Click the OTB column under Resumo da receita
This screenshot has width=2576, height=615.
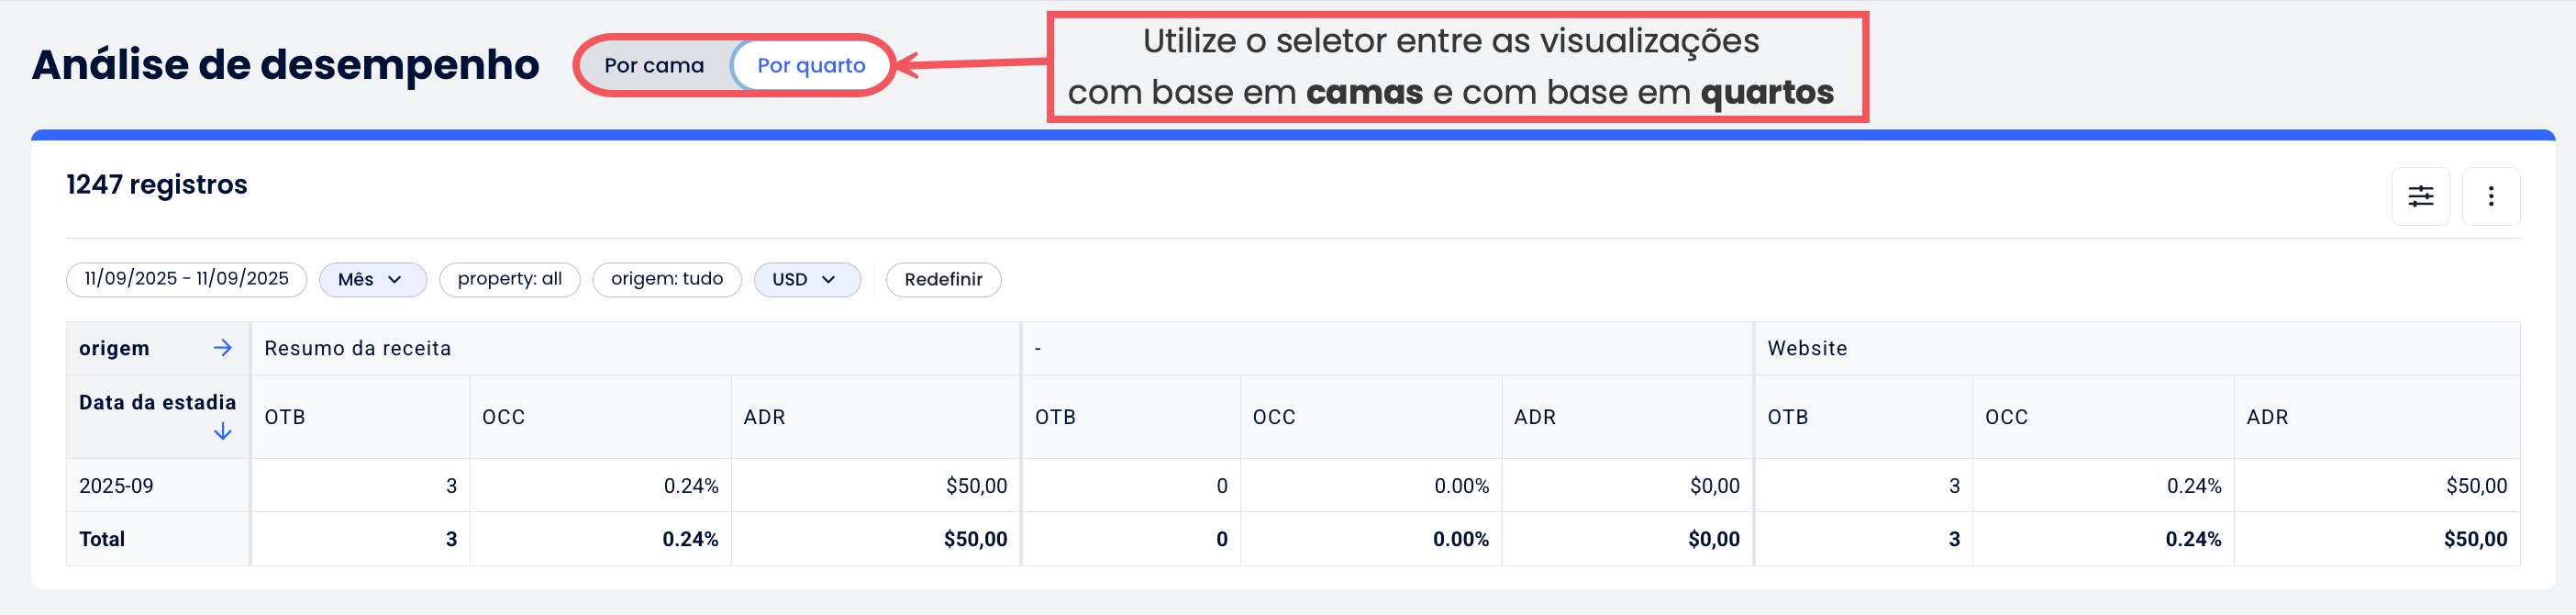285,417
